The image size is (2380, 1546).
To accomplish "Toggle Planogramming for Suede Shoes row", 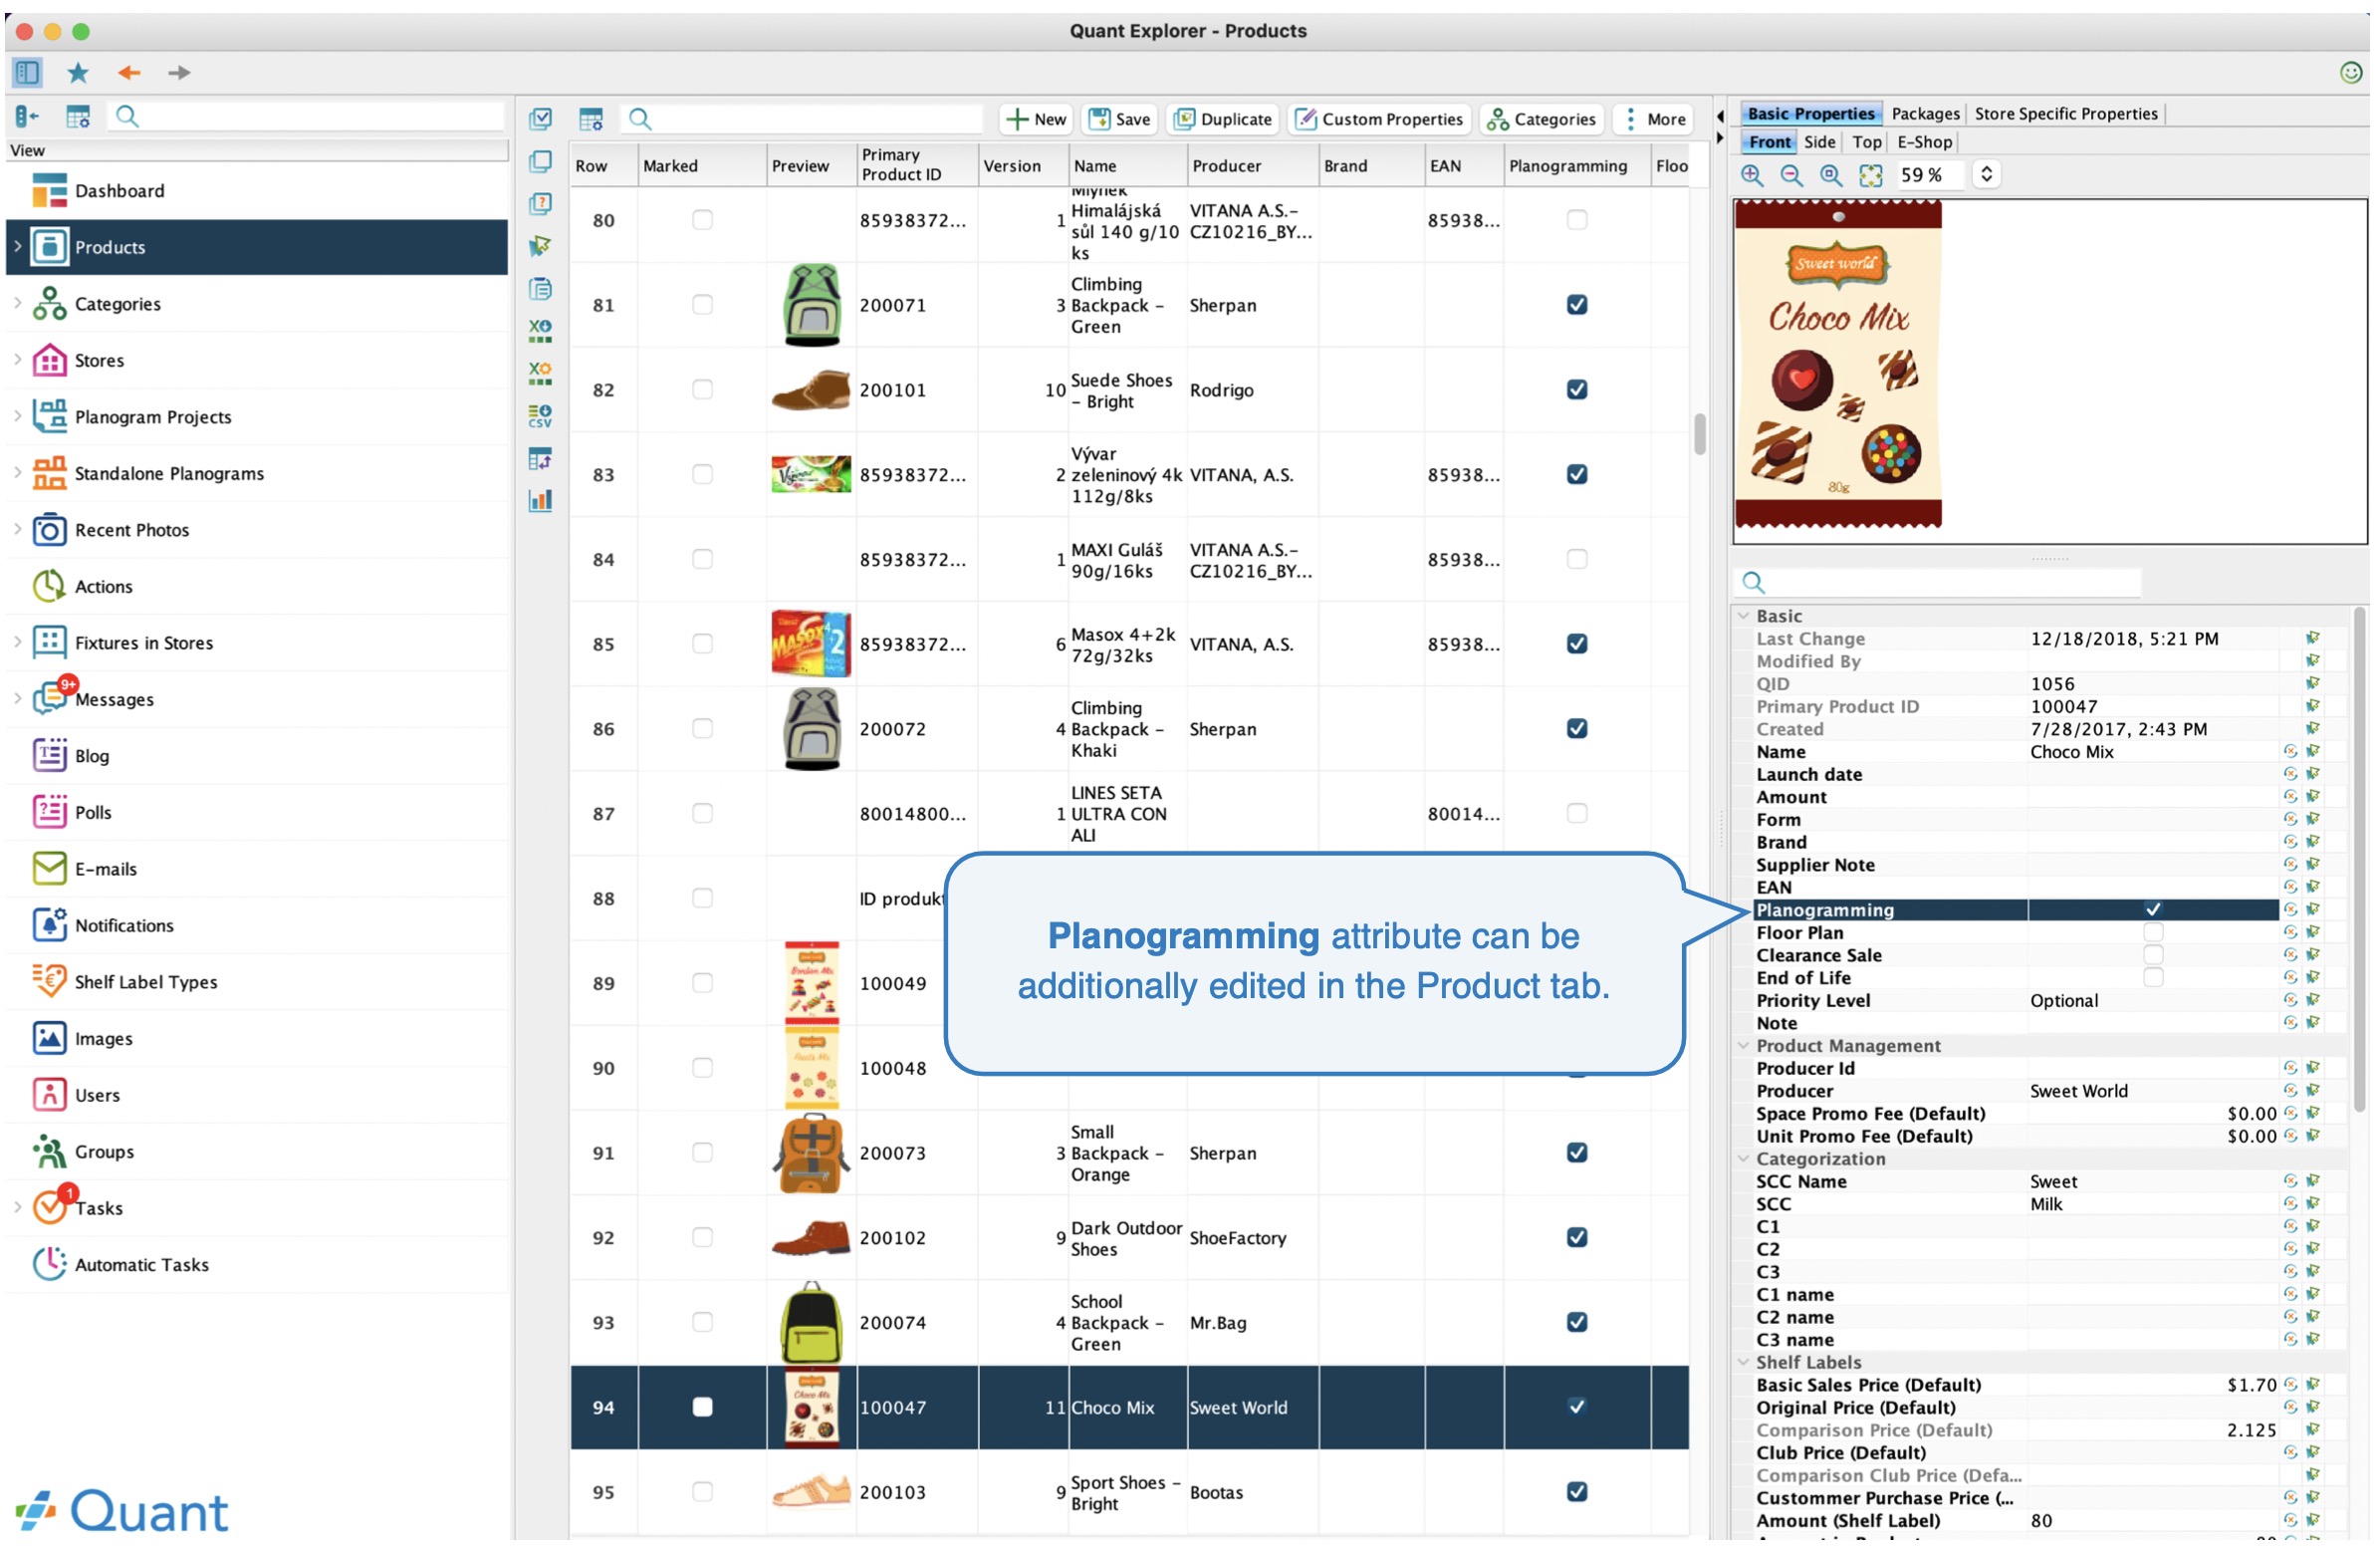I will (1577, 389).
